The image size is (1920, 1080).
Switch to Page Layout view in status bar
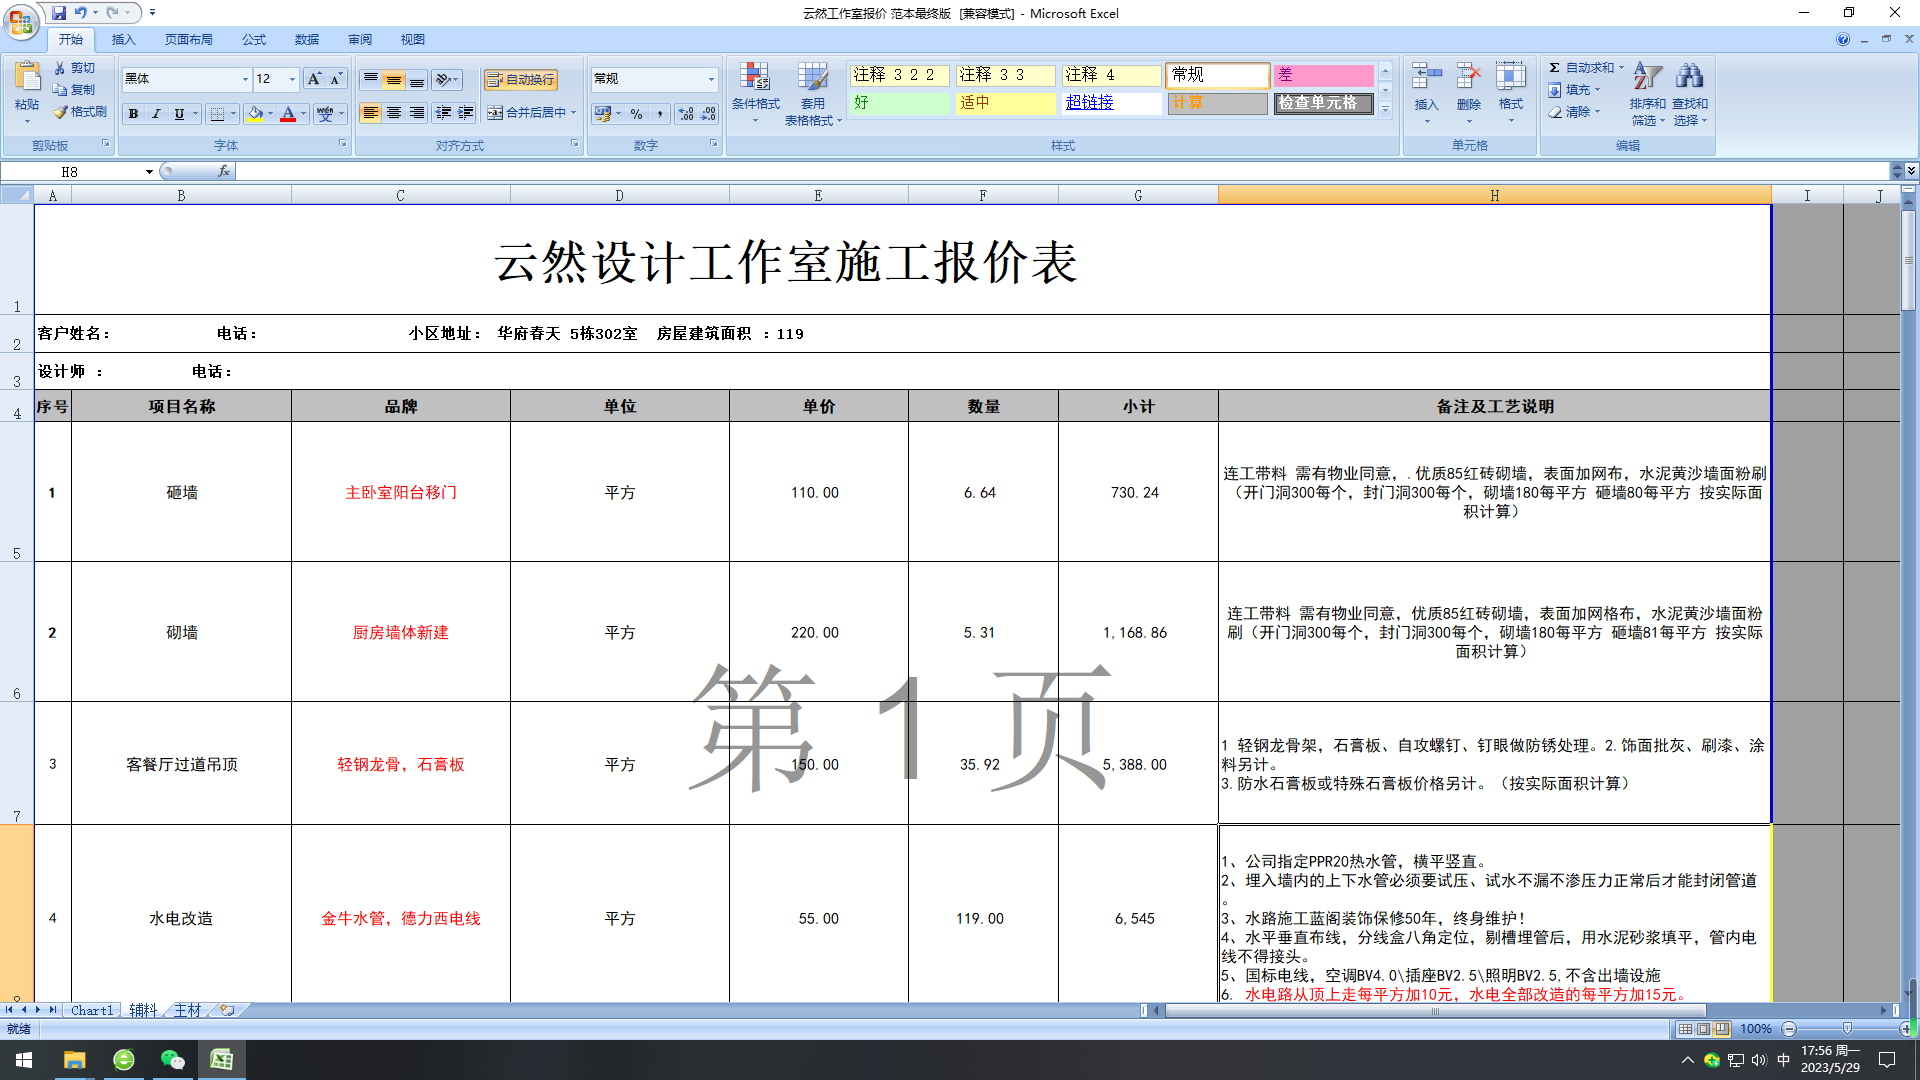click(1704, 1029)
